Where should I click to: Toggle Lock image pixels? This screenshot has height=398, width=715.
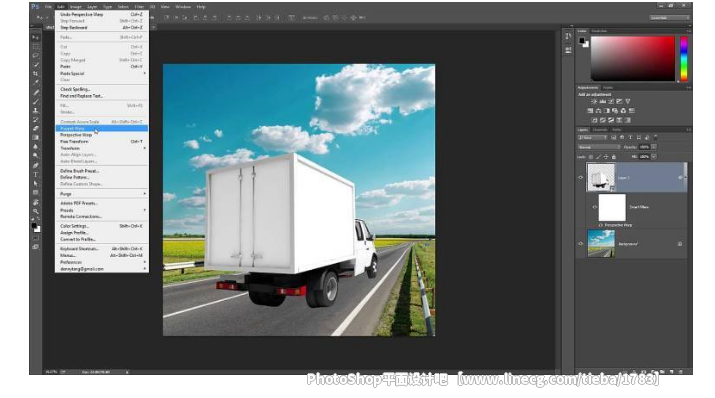(599, 157)
